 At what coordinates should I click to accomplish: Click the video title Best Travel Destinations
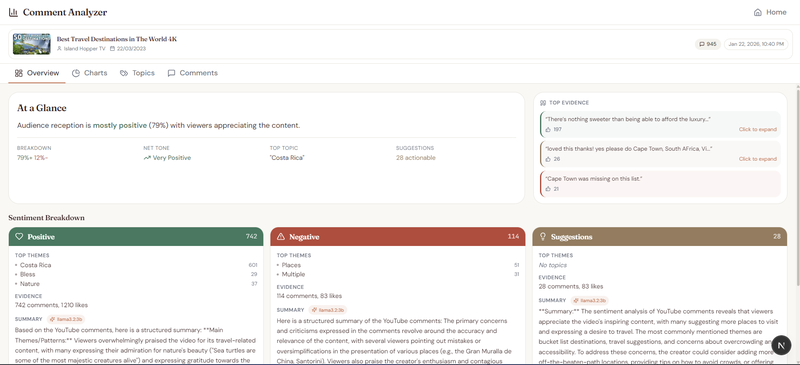point(117,39)
